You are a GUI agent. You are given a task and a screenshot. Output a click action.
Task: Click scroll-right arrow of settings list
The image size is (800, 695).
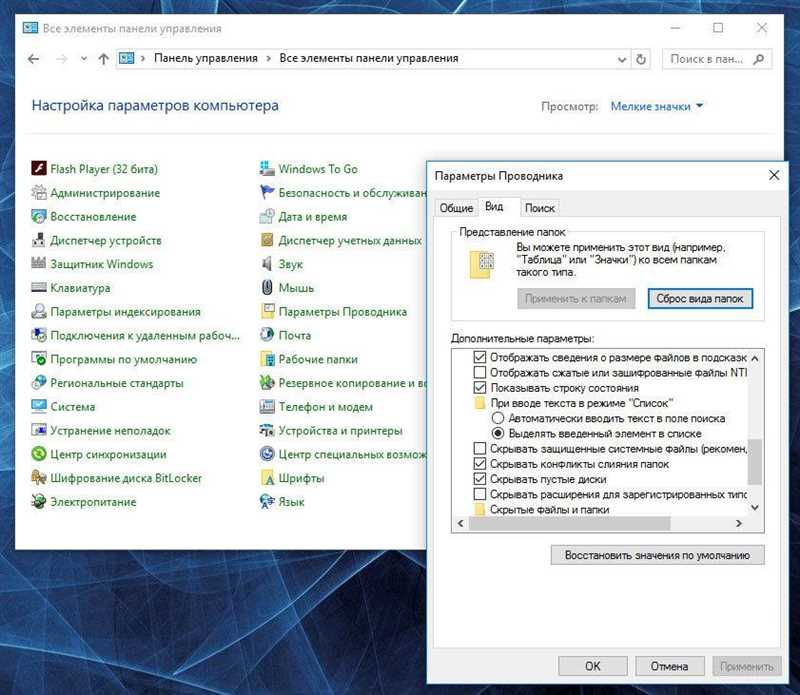pos(738,523)
